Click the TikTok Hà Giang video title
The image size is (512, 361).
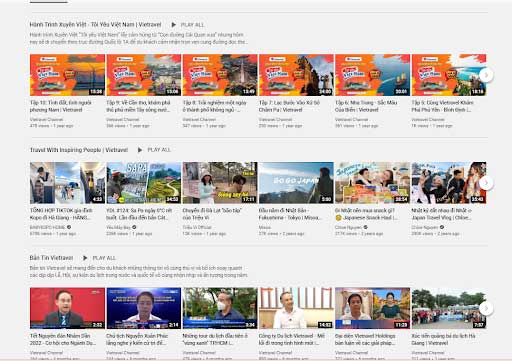(x=61, y=214)
